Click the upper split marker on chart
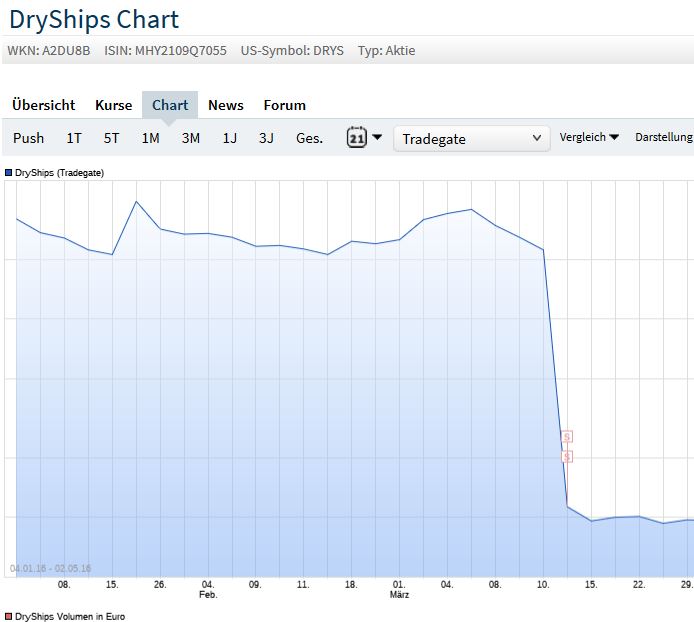Image resolution: width=694 pixels, height=622 pixels. tap(567, 436)
